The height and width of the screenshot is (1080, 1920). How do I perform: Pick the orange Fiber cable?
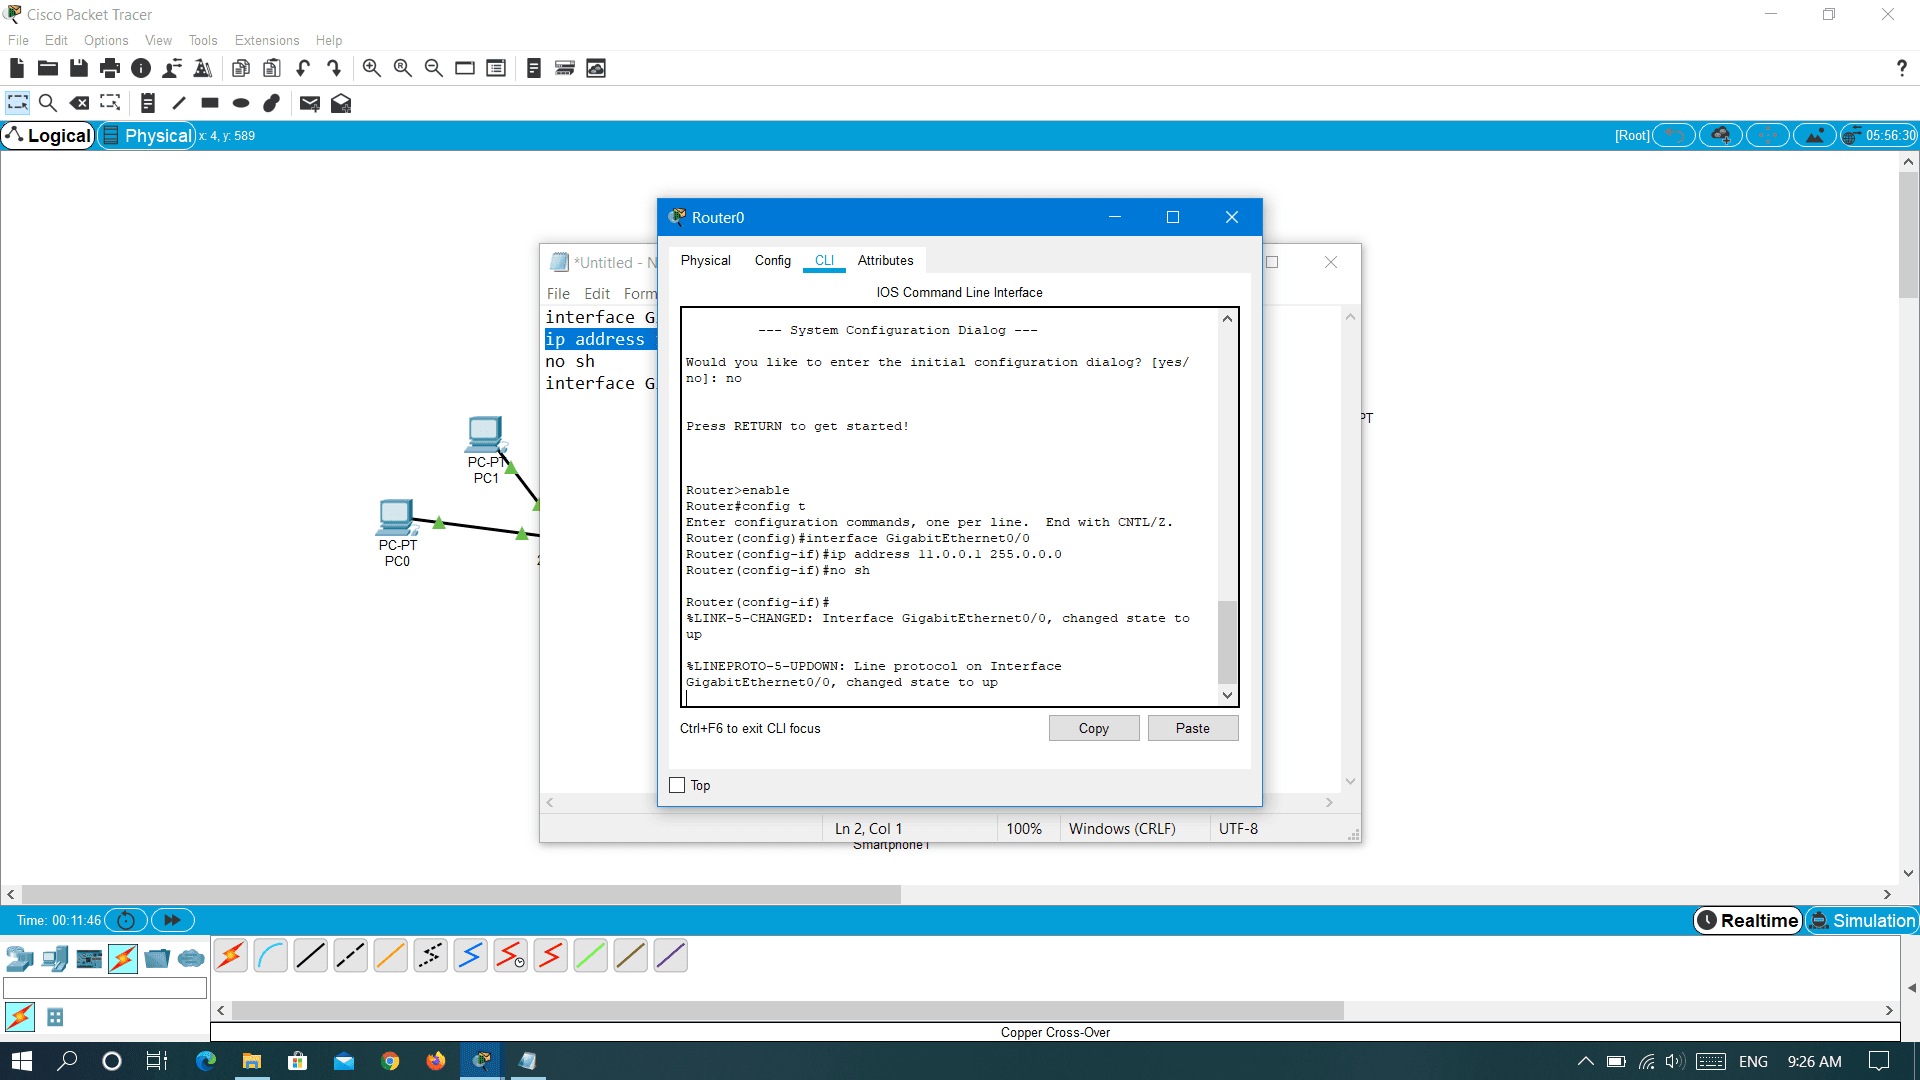click(x=391, y=956)
